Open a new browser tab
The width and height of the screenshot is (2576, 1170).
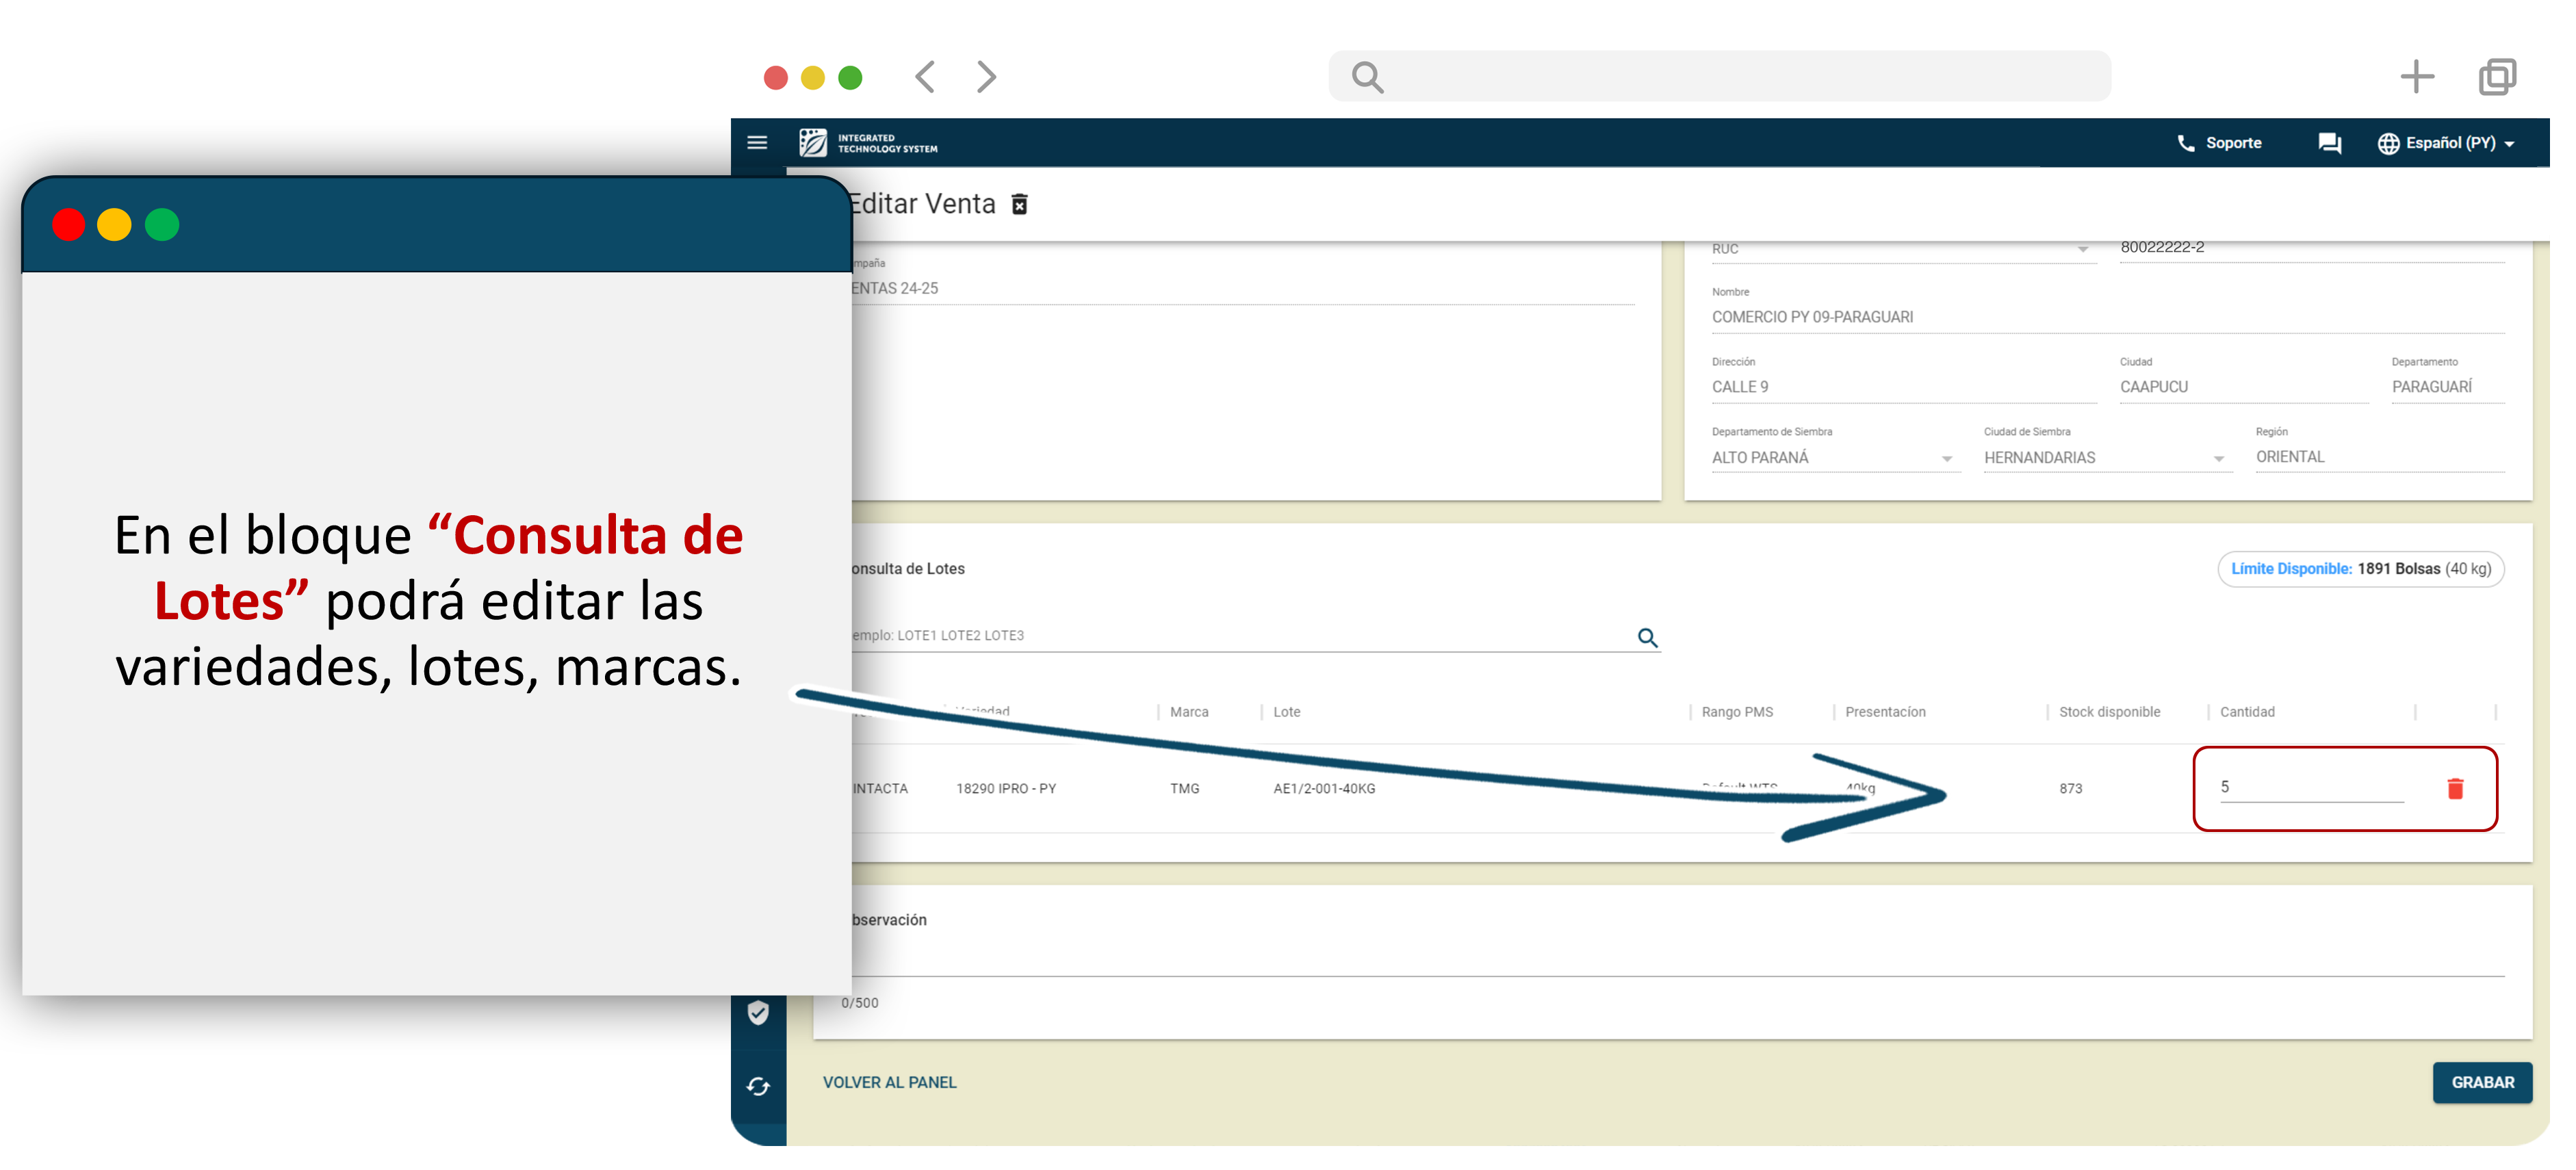click(x=2417, y=77)
